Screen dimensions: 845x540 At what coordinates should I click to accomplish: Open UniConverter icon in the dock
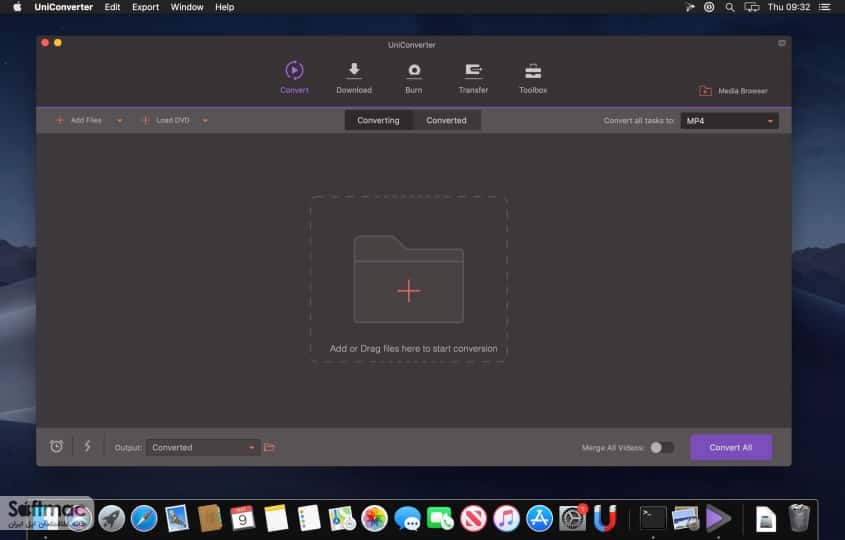coord(718,518)
